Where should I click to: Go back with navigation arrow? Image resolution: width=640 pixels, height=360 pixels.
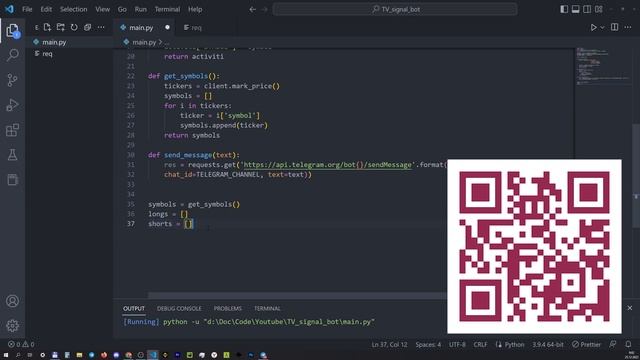click(253, 9)
